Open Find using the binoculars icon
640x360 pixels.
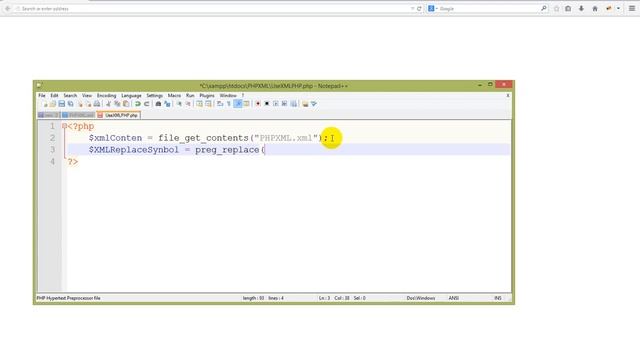(x=158, y=104)
